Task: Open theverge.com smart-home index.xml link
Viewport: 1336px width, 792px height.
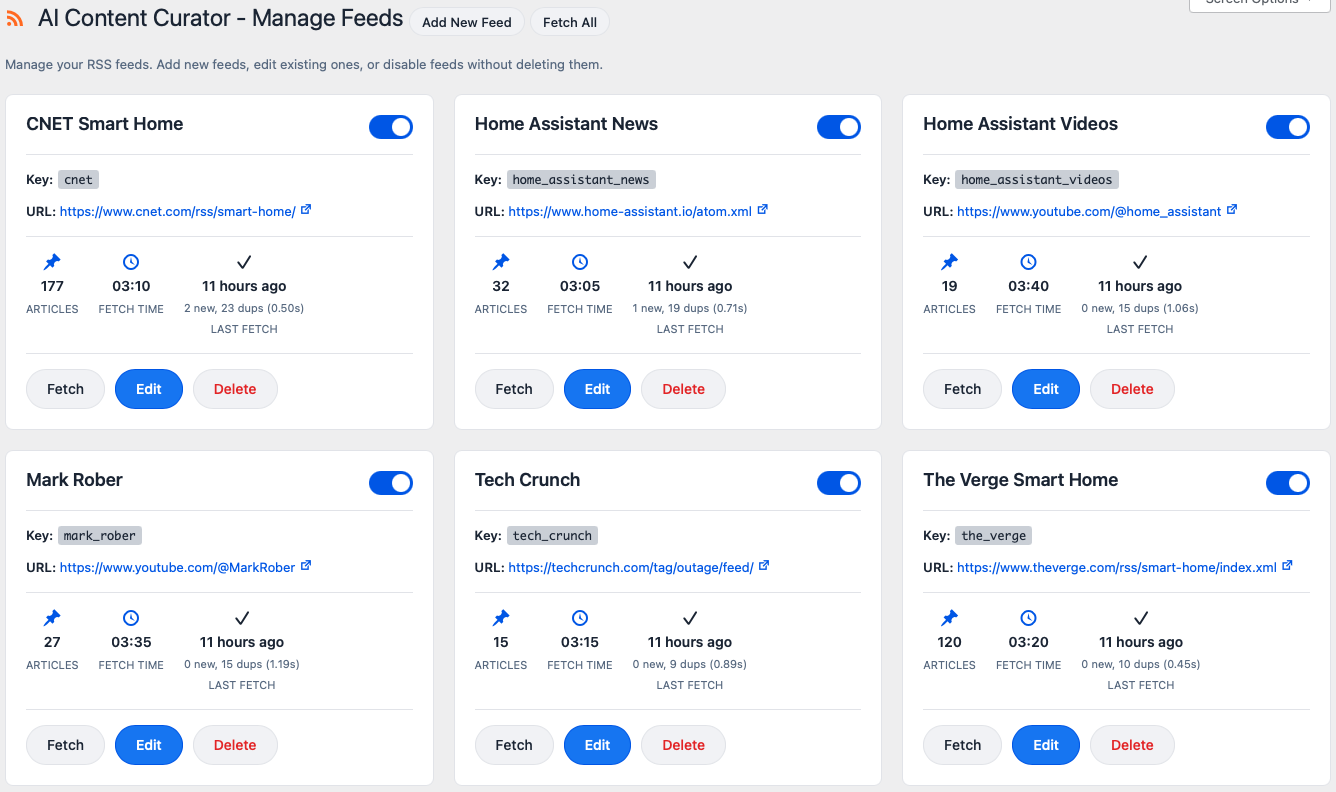Action: [x=1117, y=567]
